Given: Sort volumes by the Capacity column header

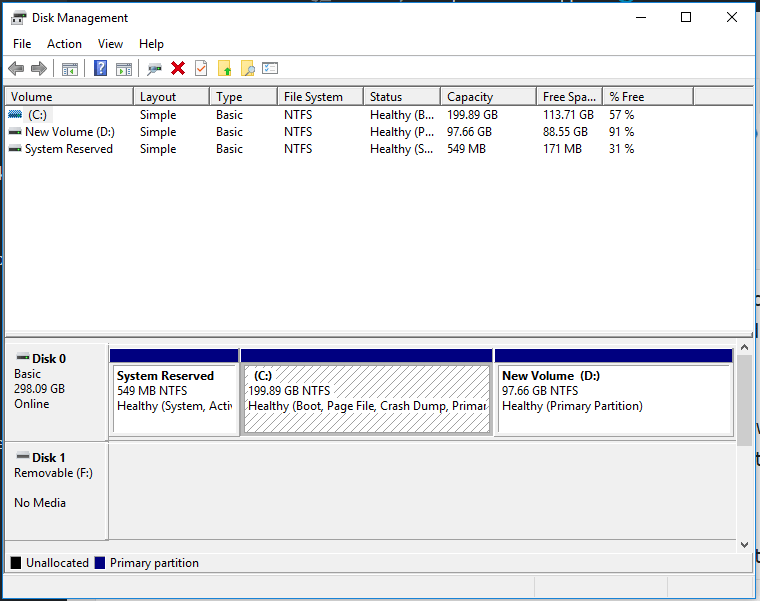Looking at the screenshot, I should coord(470,97).
